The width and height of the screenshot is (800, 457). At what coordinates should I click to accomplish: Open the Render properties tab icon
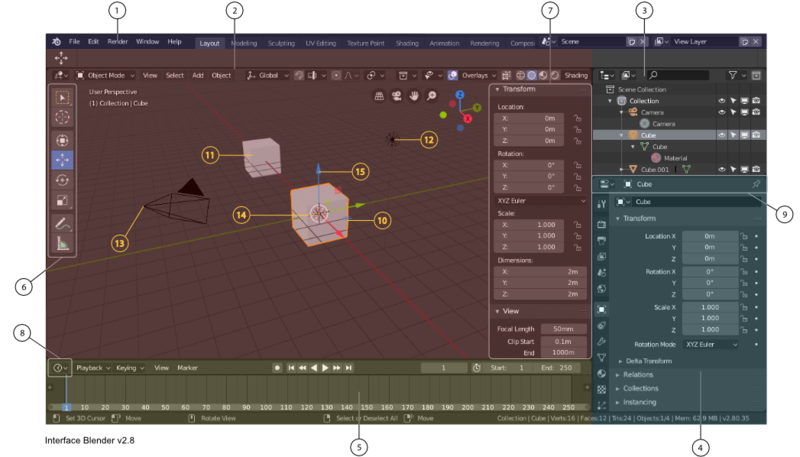point(602,224)
